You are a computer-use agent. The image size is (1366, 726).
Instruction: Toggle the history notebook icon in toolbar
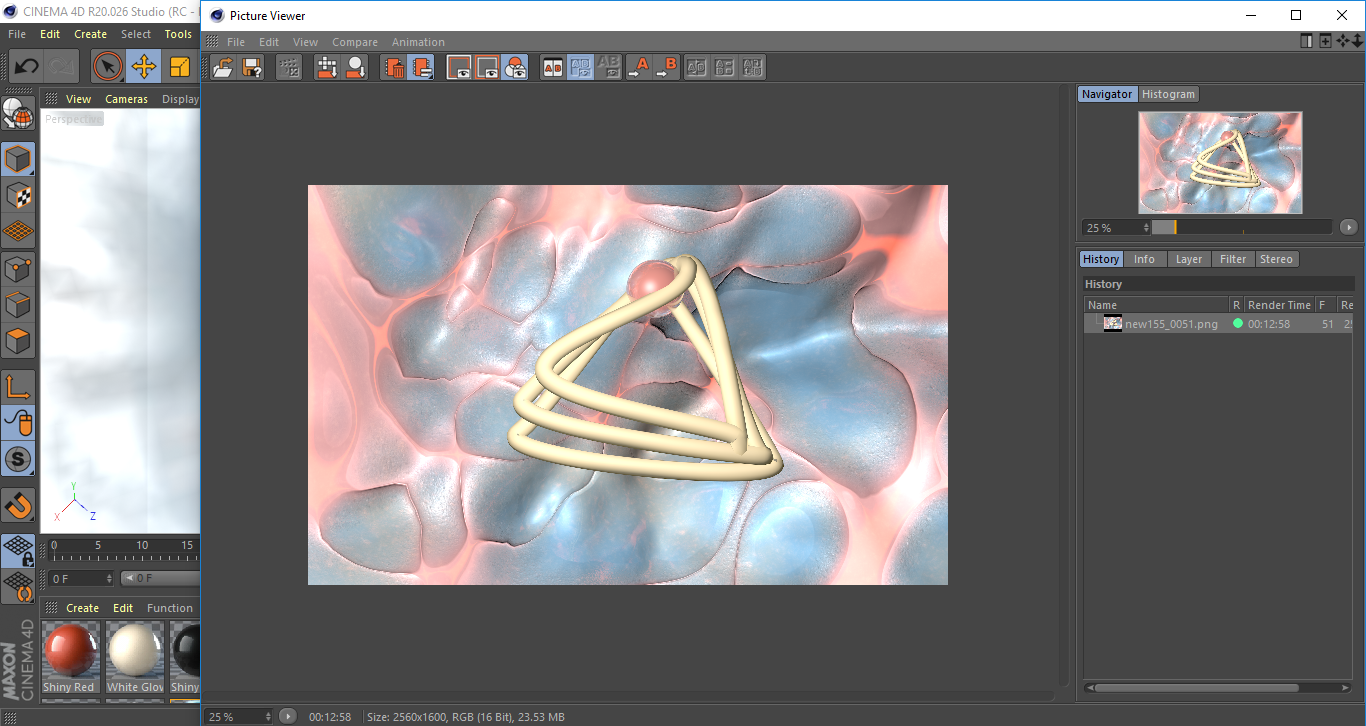tap(422, 67)
